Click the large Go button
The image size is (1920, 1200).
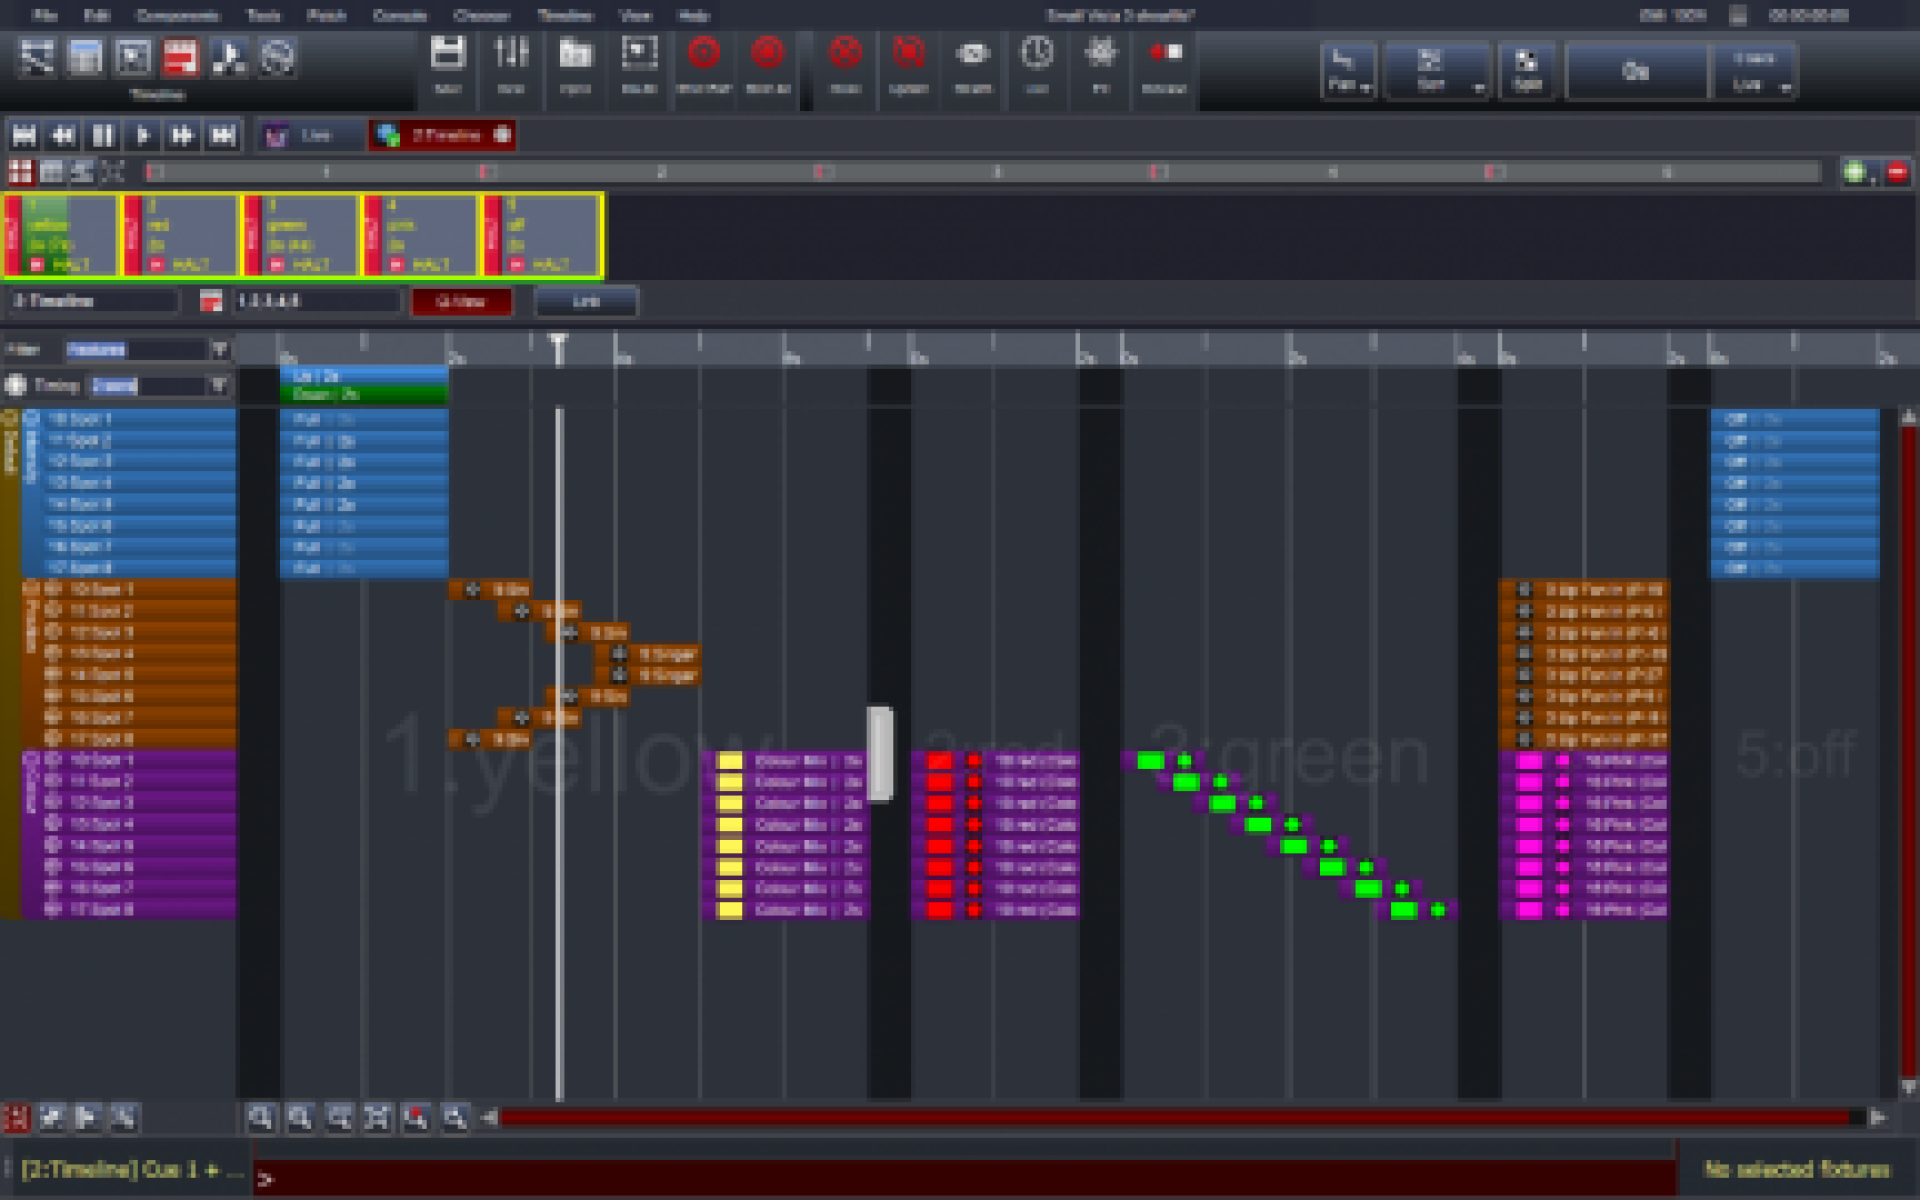click(x=1636, y=72)
